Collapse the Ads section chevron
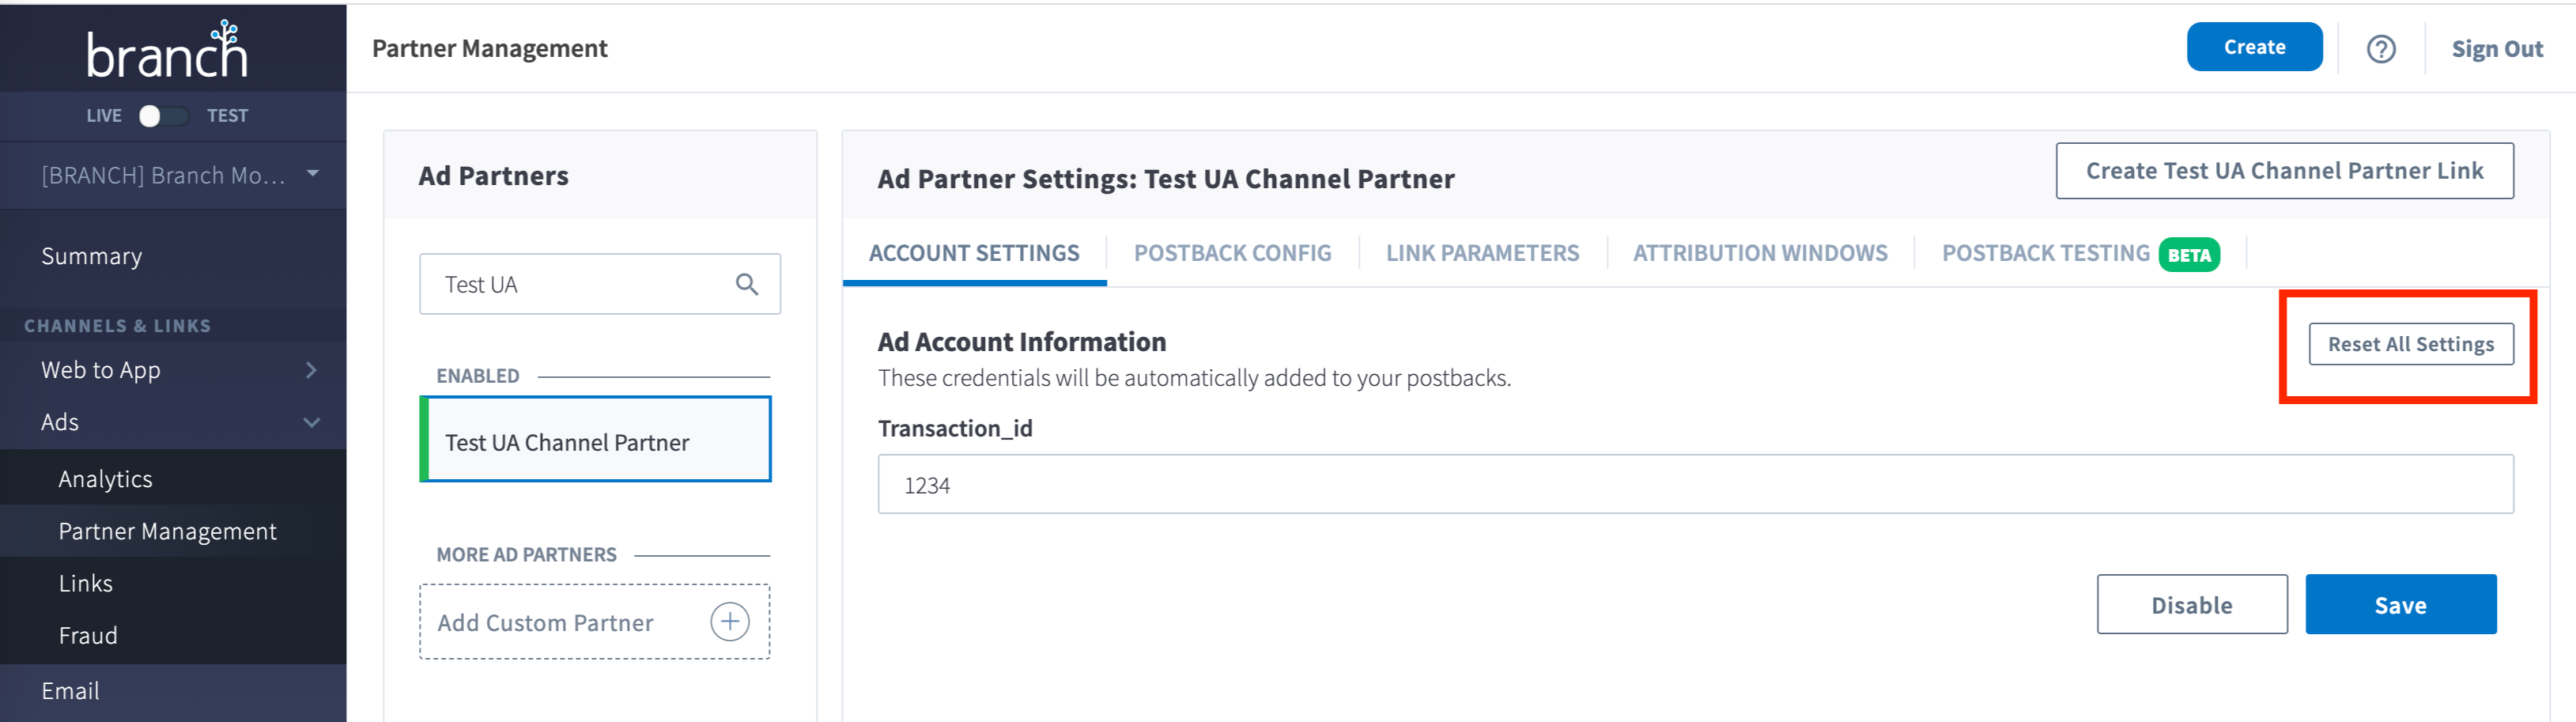2576x722 pixels. pyautogui.click(x=311, y=423)
